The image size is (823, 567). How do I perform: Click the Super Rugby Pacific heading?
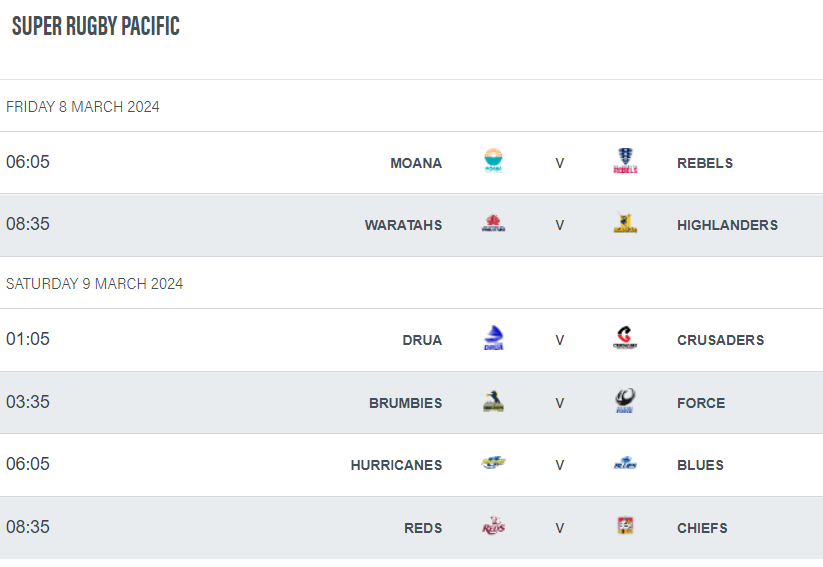(x=96, y=26)
